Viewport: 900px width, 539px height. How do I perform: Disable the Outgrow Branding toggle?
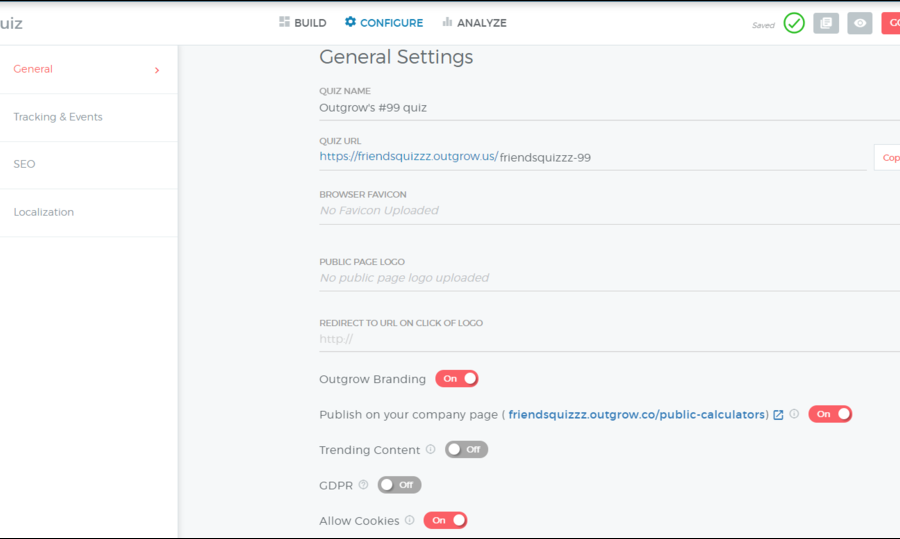click(457, 379)
